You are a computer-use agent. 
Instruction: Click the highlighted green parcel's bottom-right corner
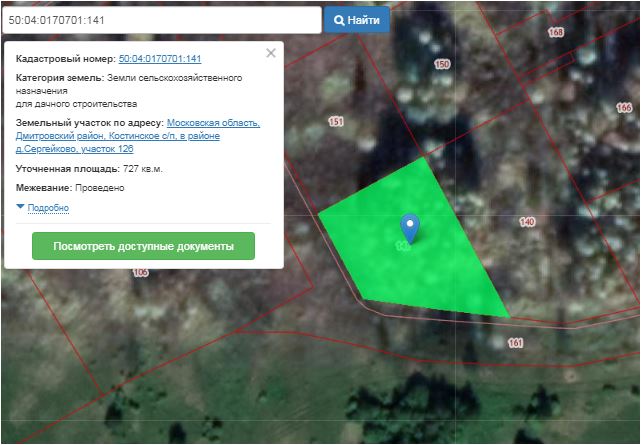[x=506, y=315]
